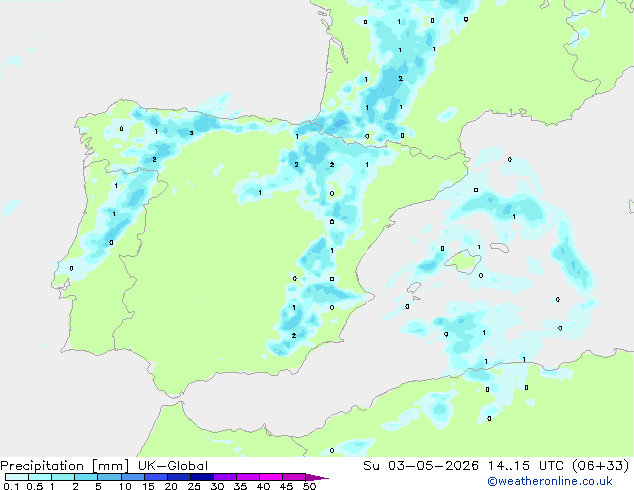Click the 'Precipitation [mm]' title text

[x=65, y=466]
